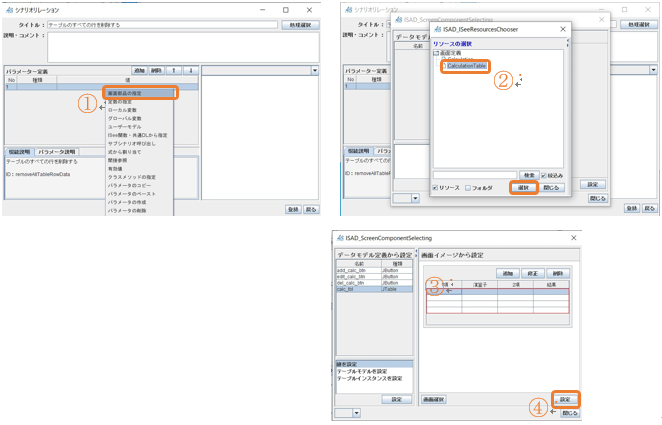Screen dimensions: 662x425
Task: Toggle the リソース checkbox
Action: (x=435, y=188)
